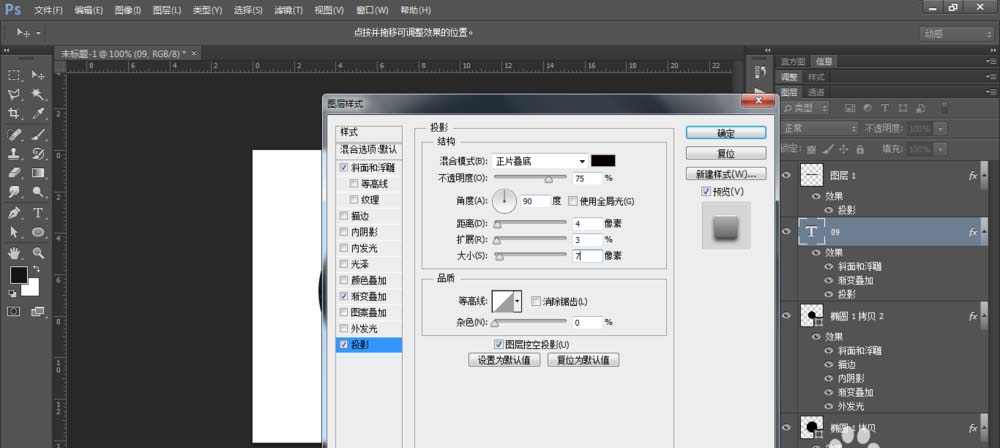Click the black shadow color swatch

pos(603,161)
